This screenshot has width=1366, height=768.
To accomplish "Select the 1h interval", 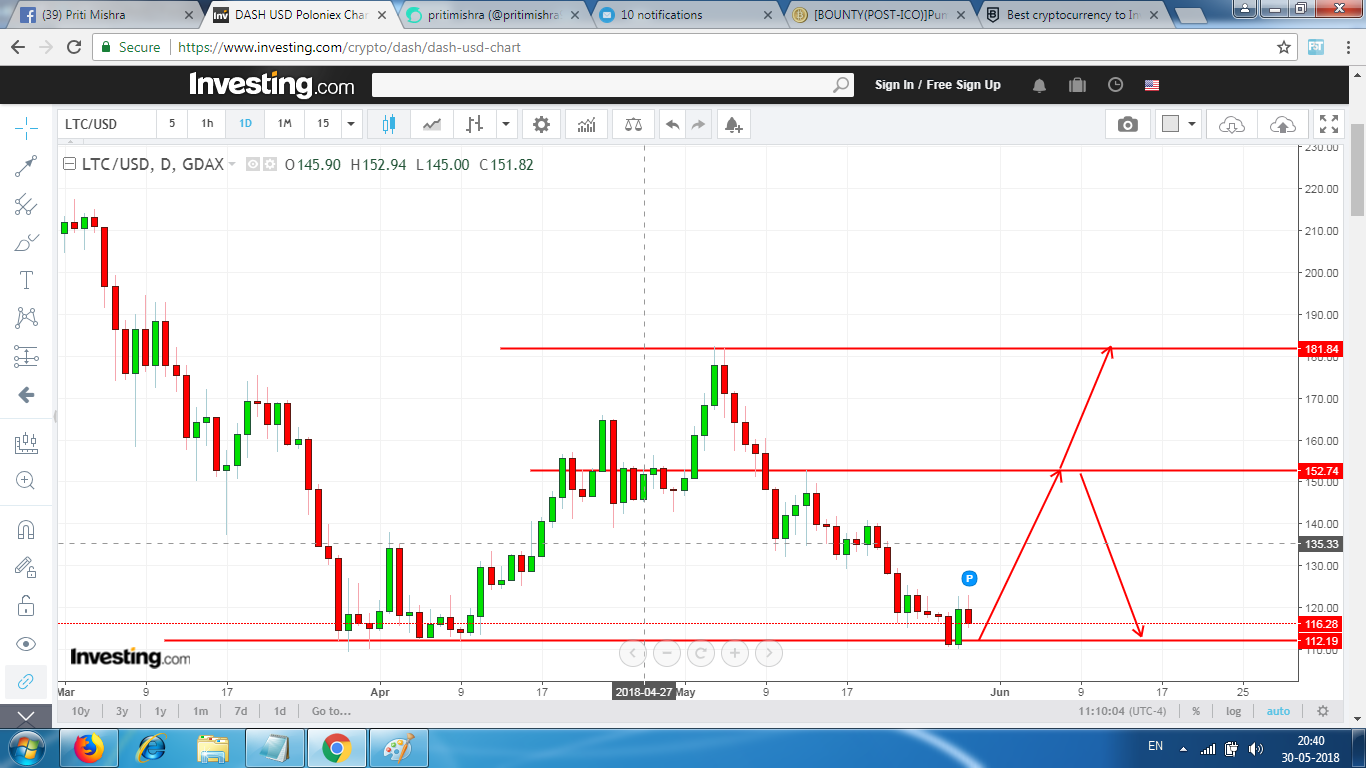I will (207, 124).
